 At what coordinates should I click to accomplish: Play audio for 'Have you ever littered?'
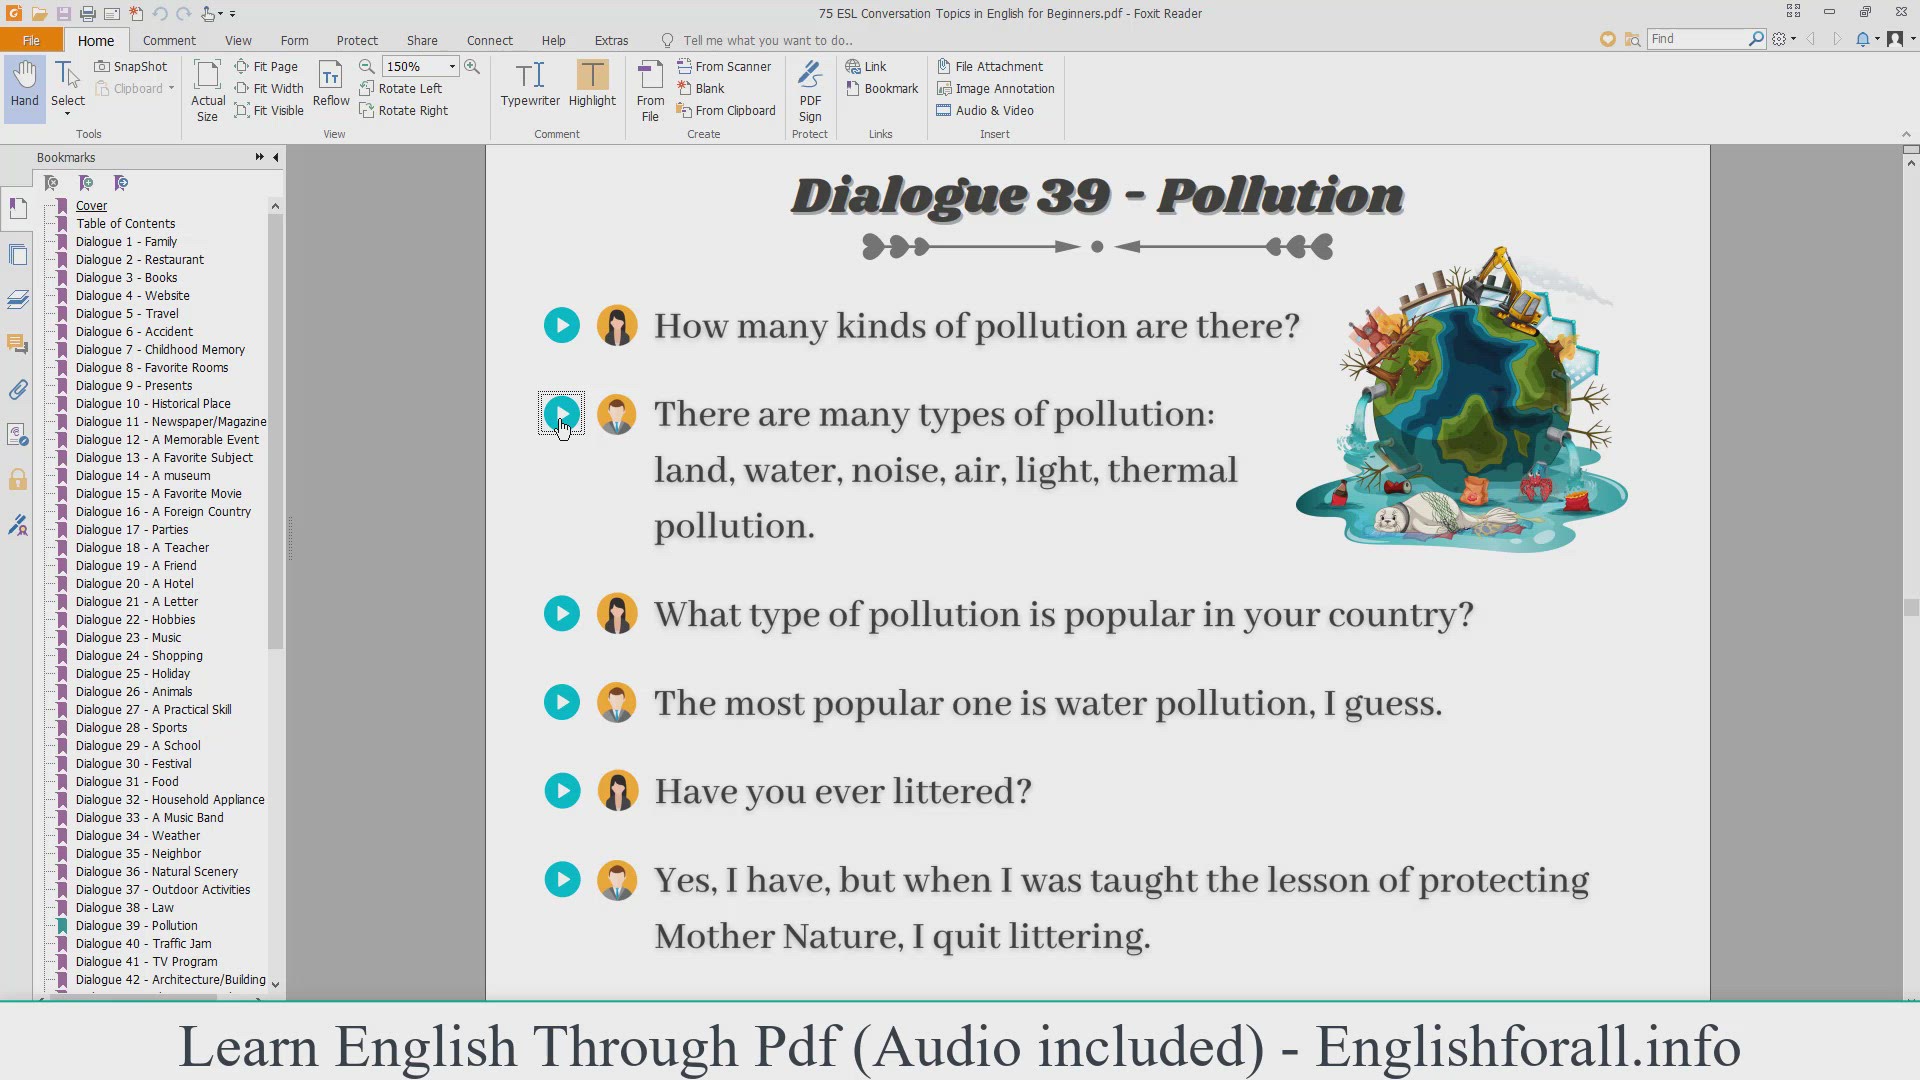562,791
